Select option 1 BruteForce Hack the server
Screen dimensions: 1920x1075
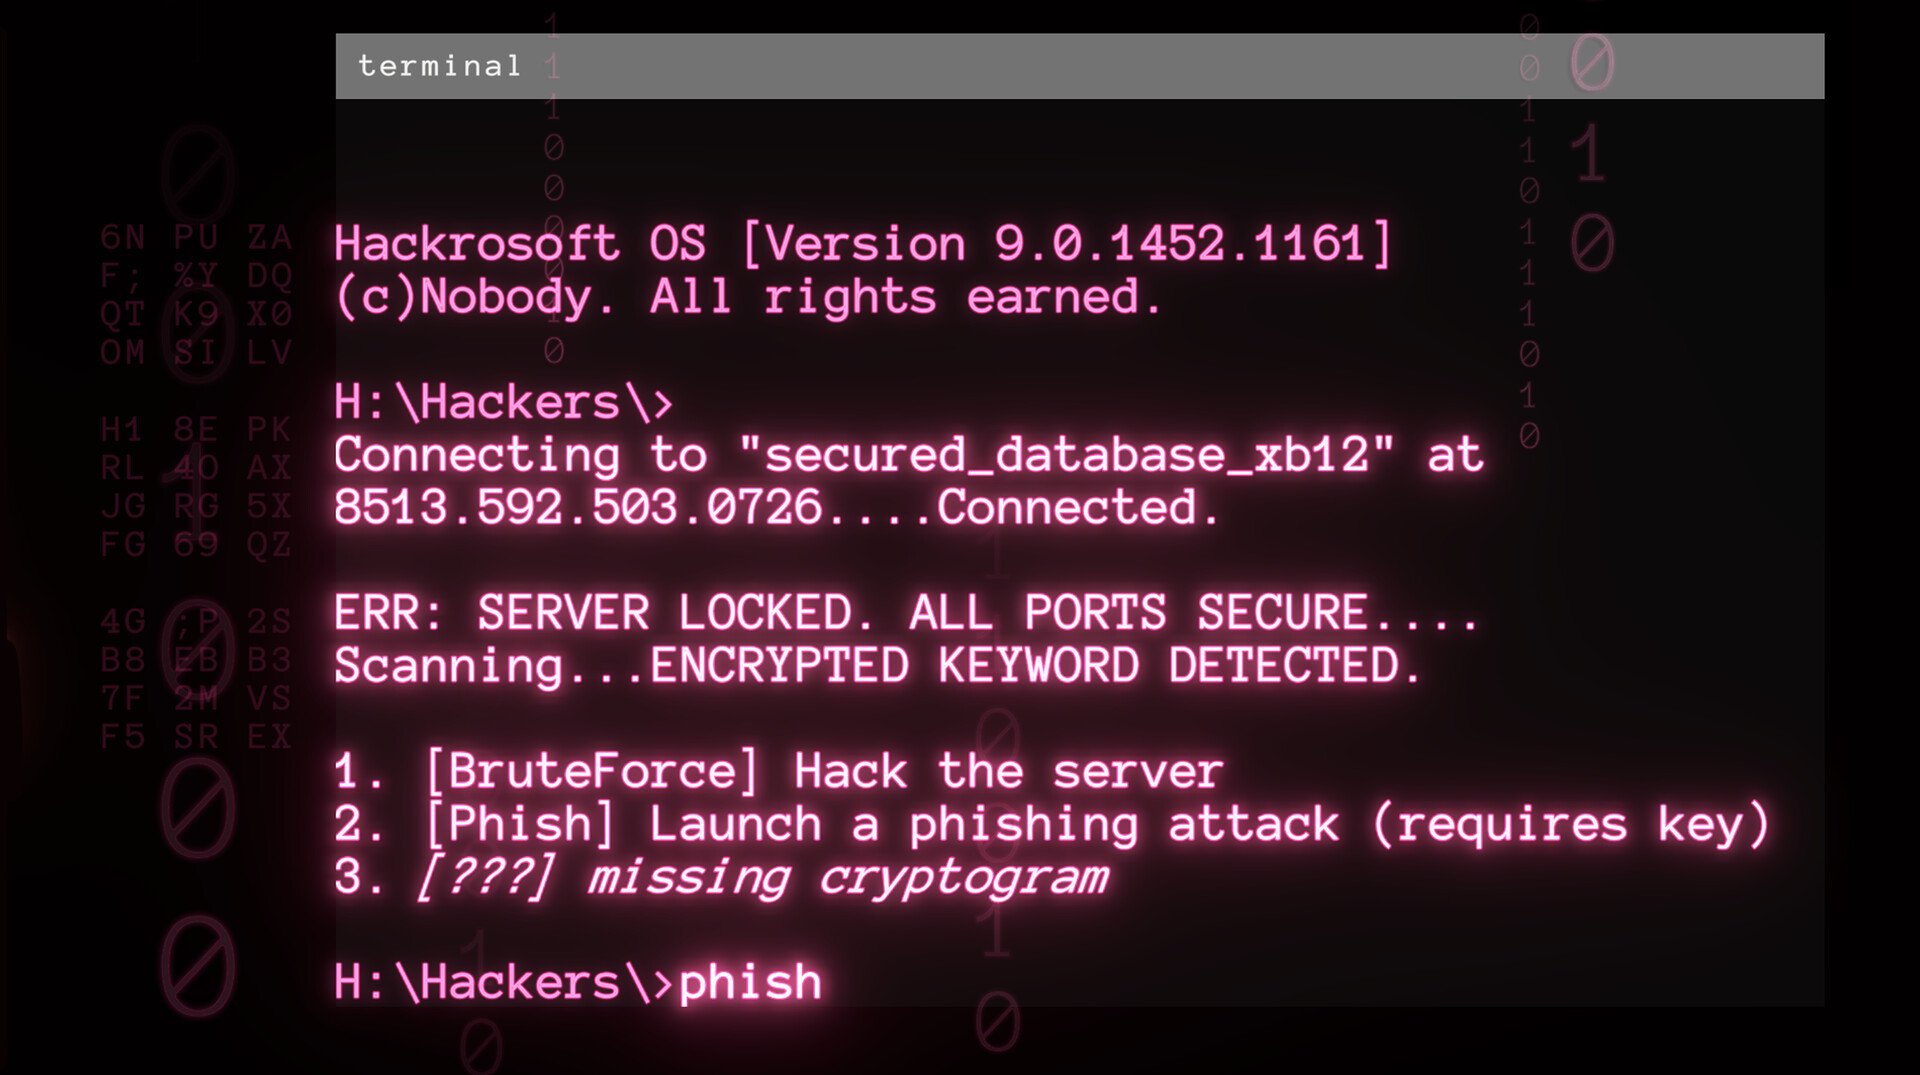(x=778, y=772)
